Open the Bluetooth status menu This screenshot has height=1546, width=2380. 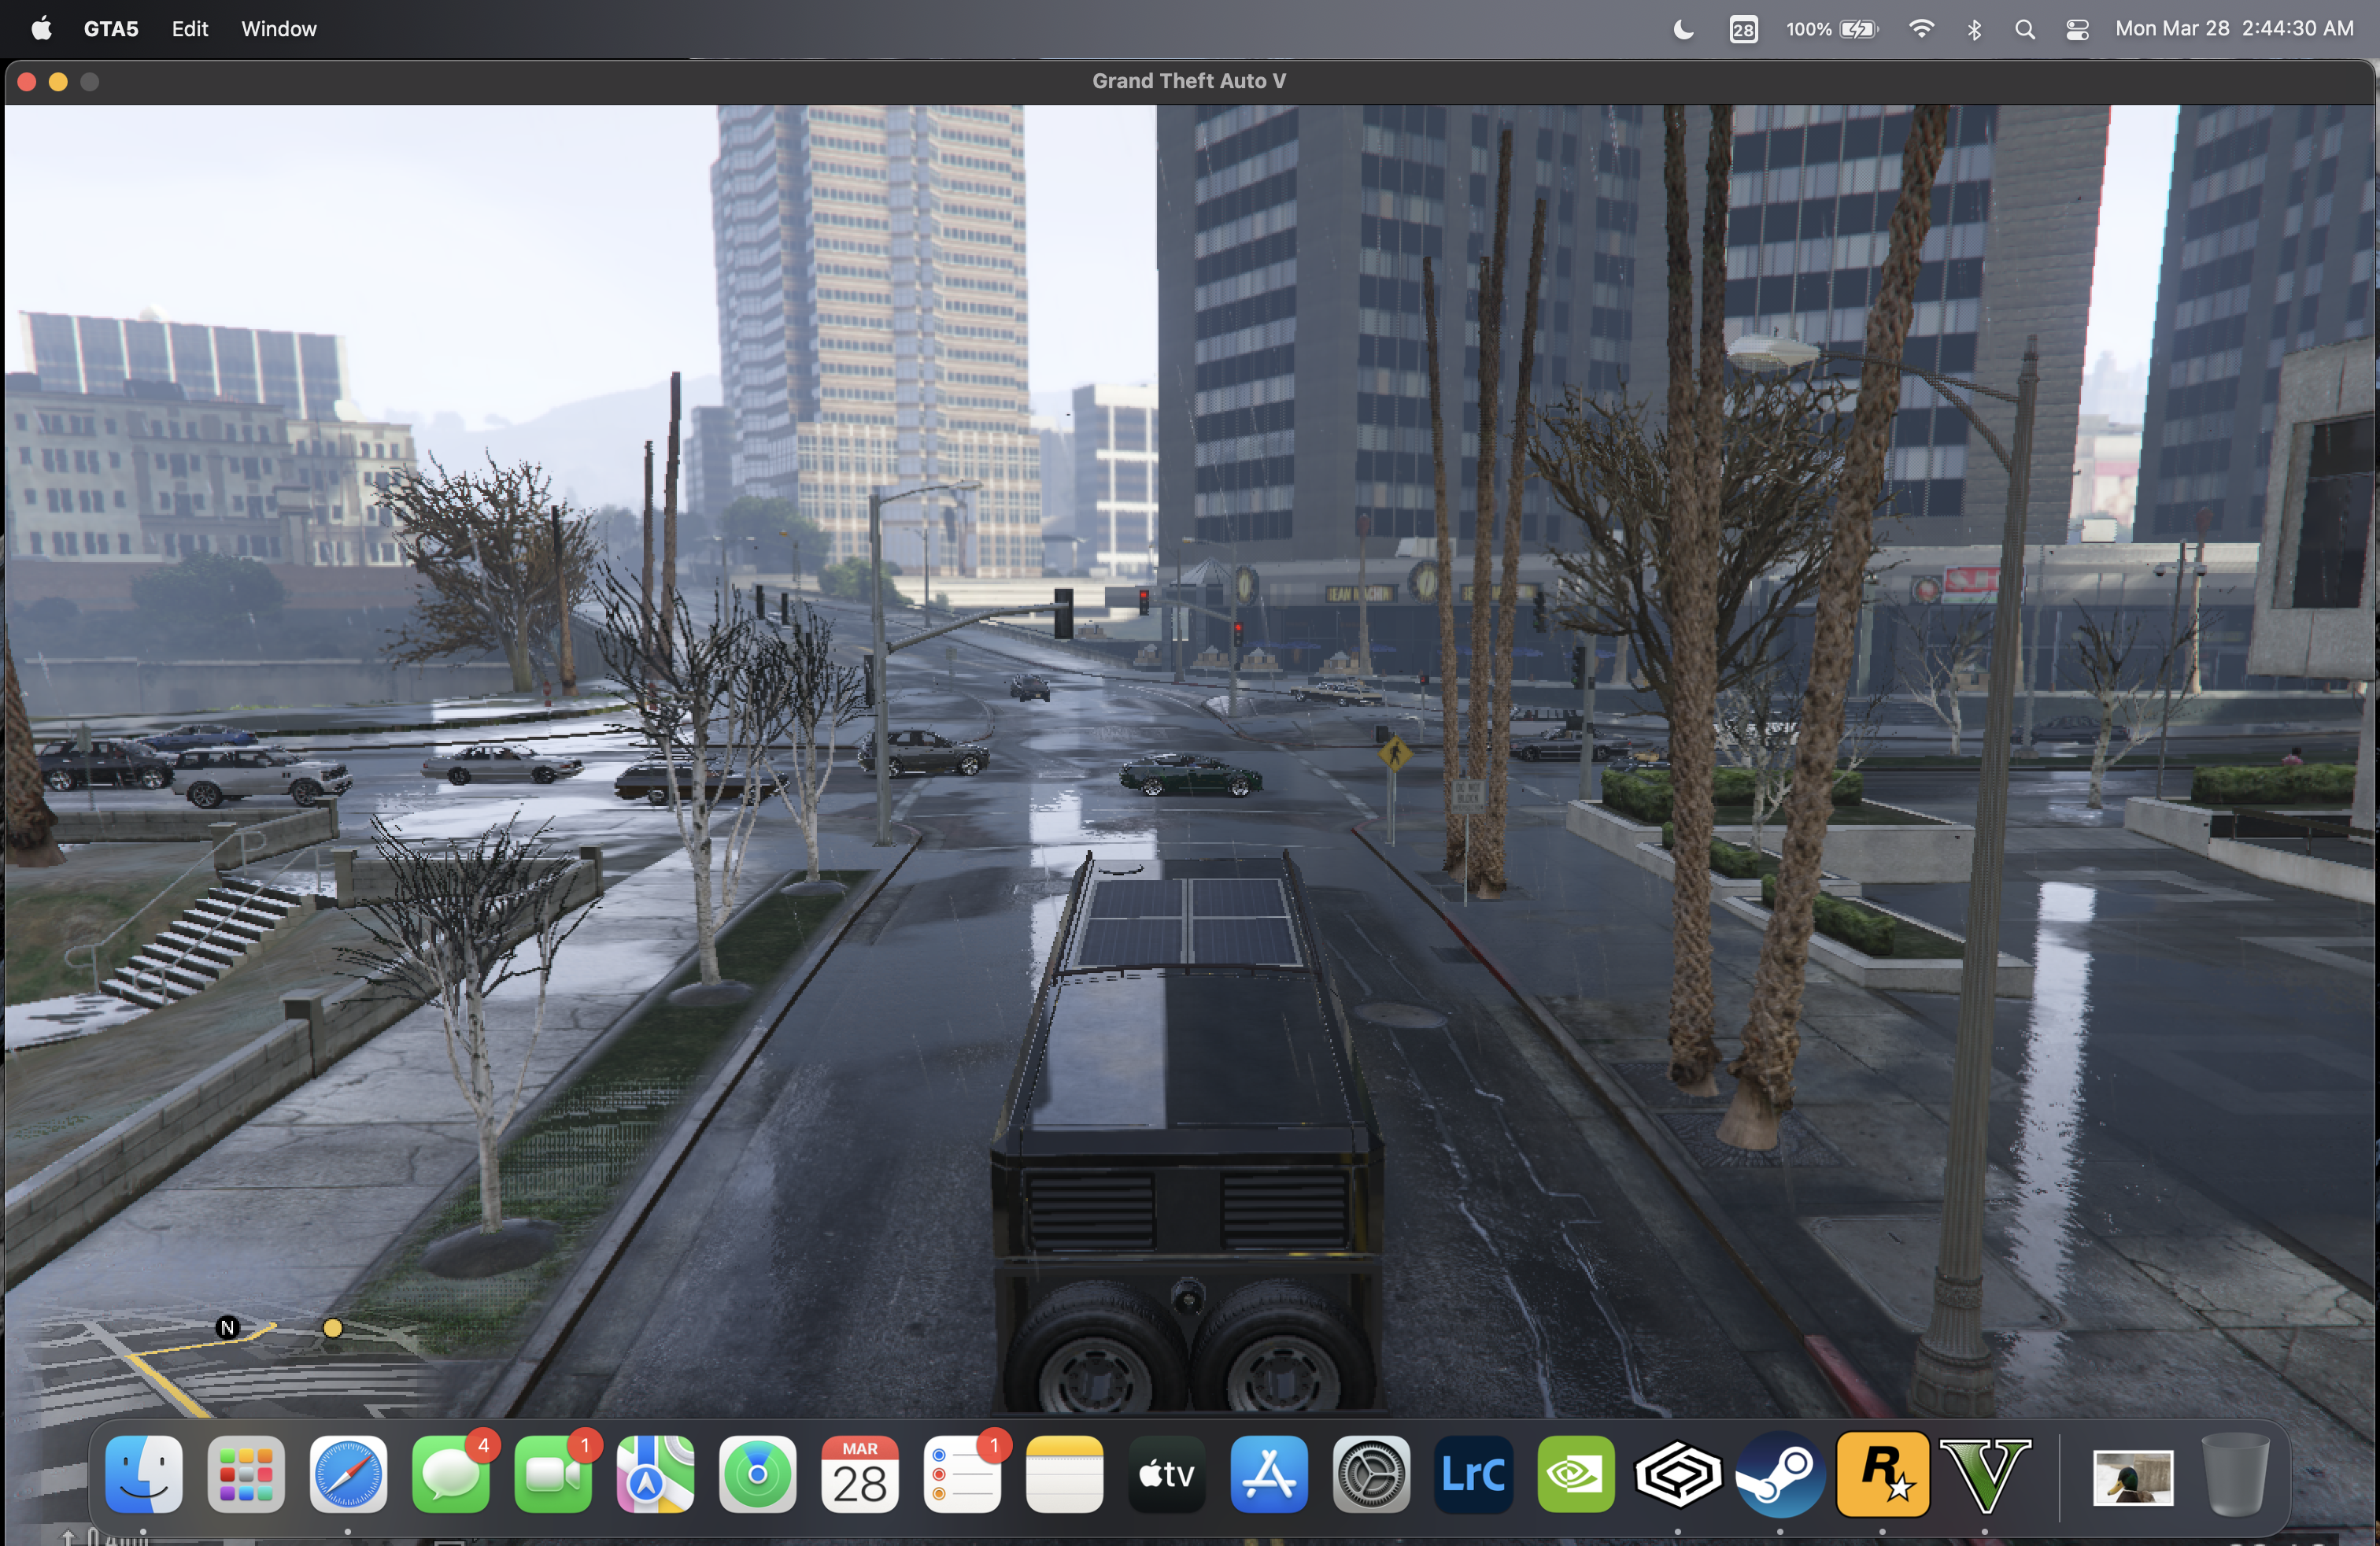tap(1975, 29)
